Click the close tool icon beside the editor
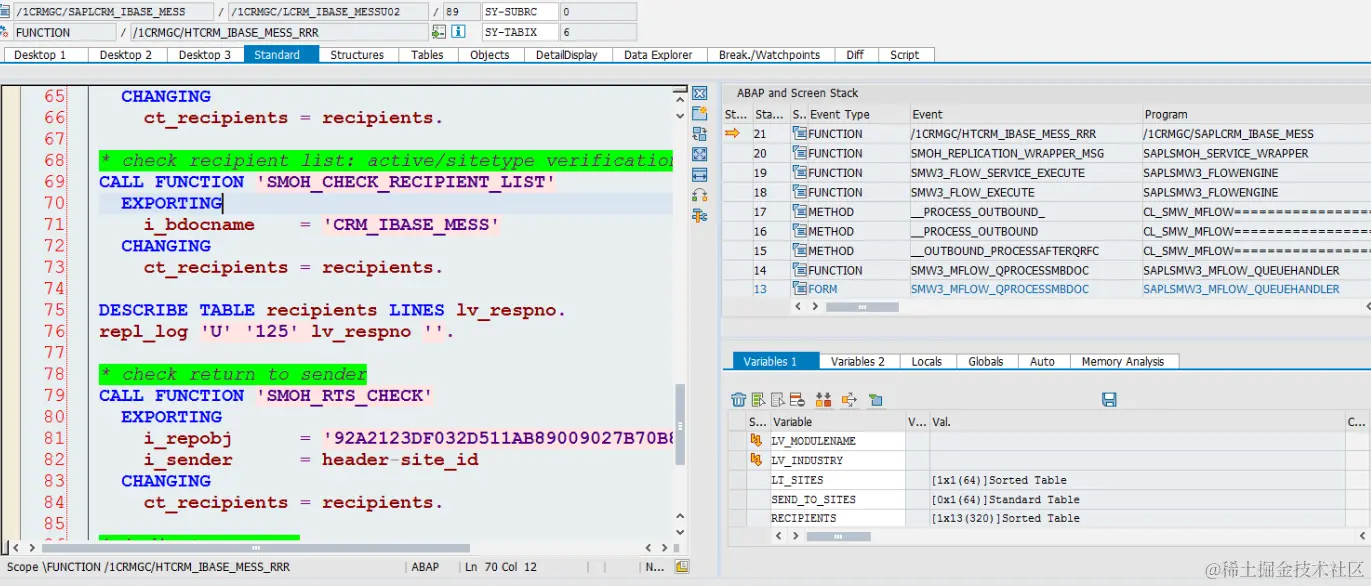Screen dimensions: 1371x586 700,93
